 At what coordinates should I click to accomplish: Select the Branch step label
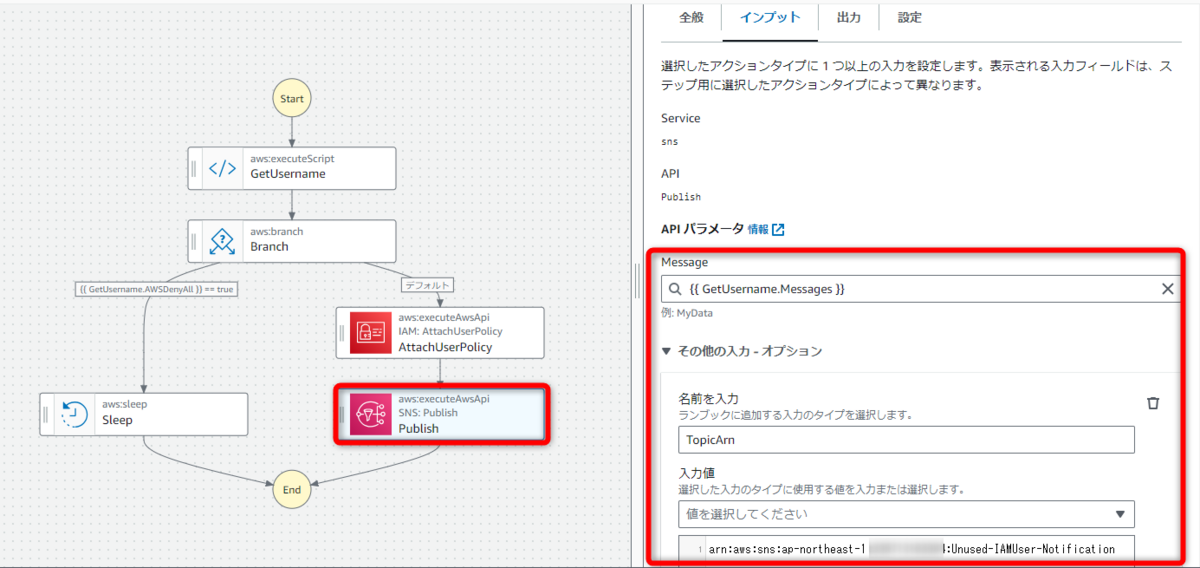269,246
